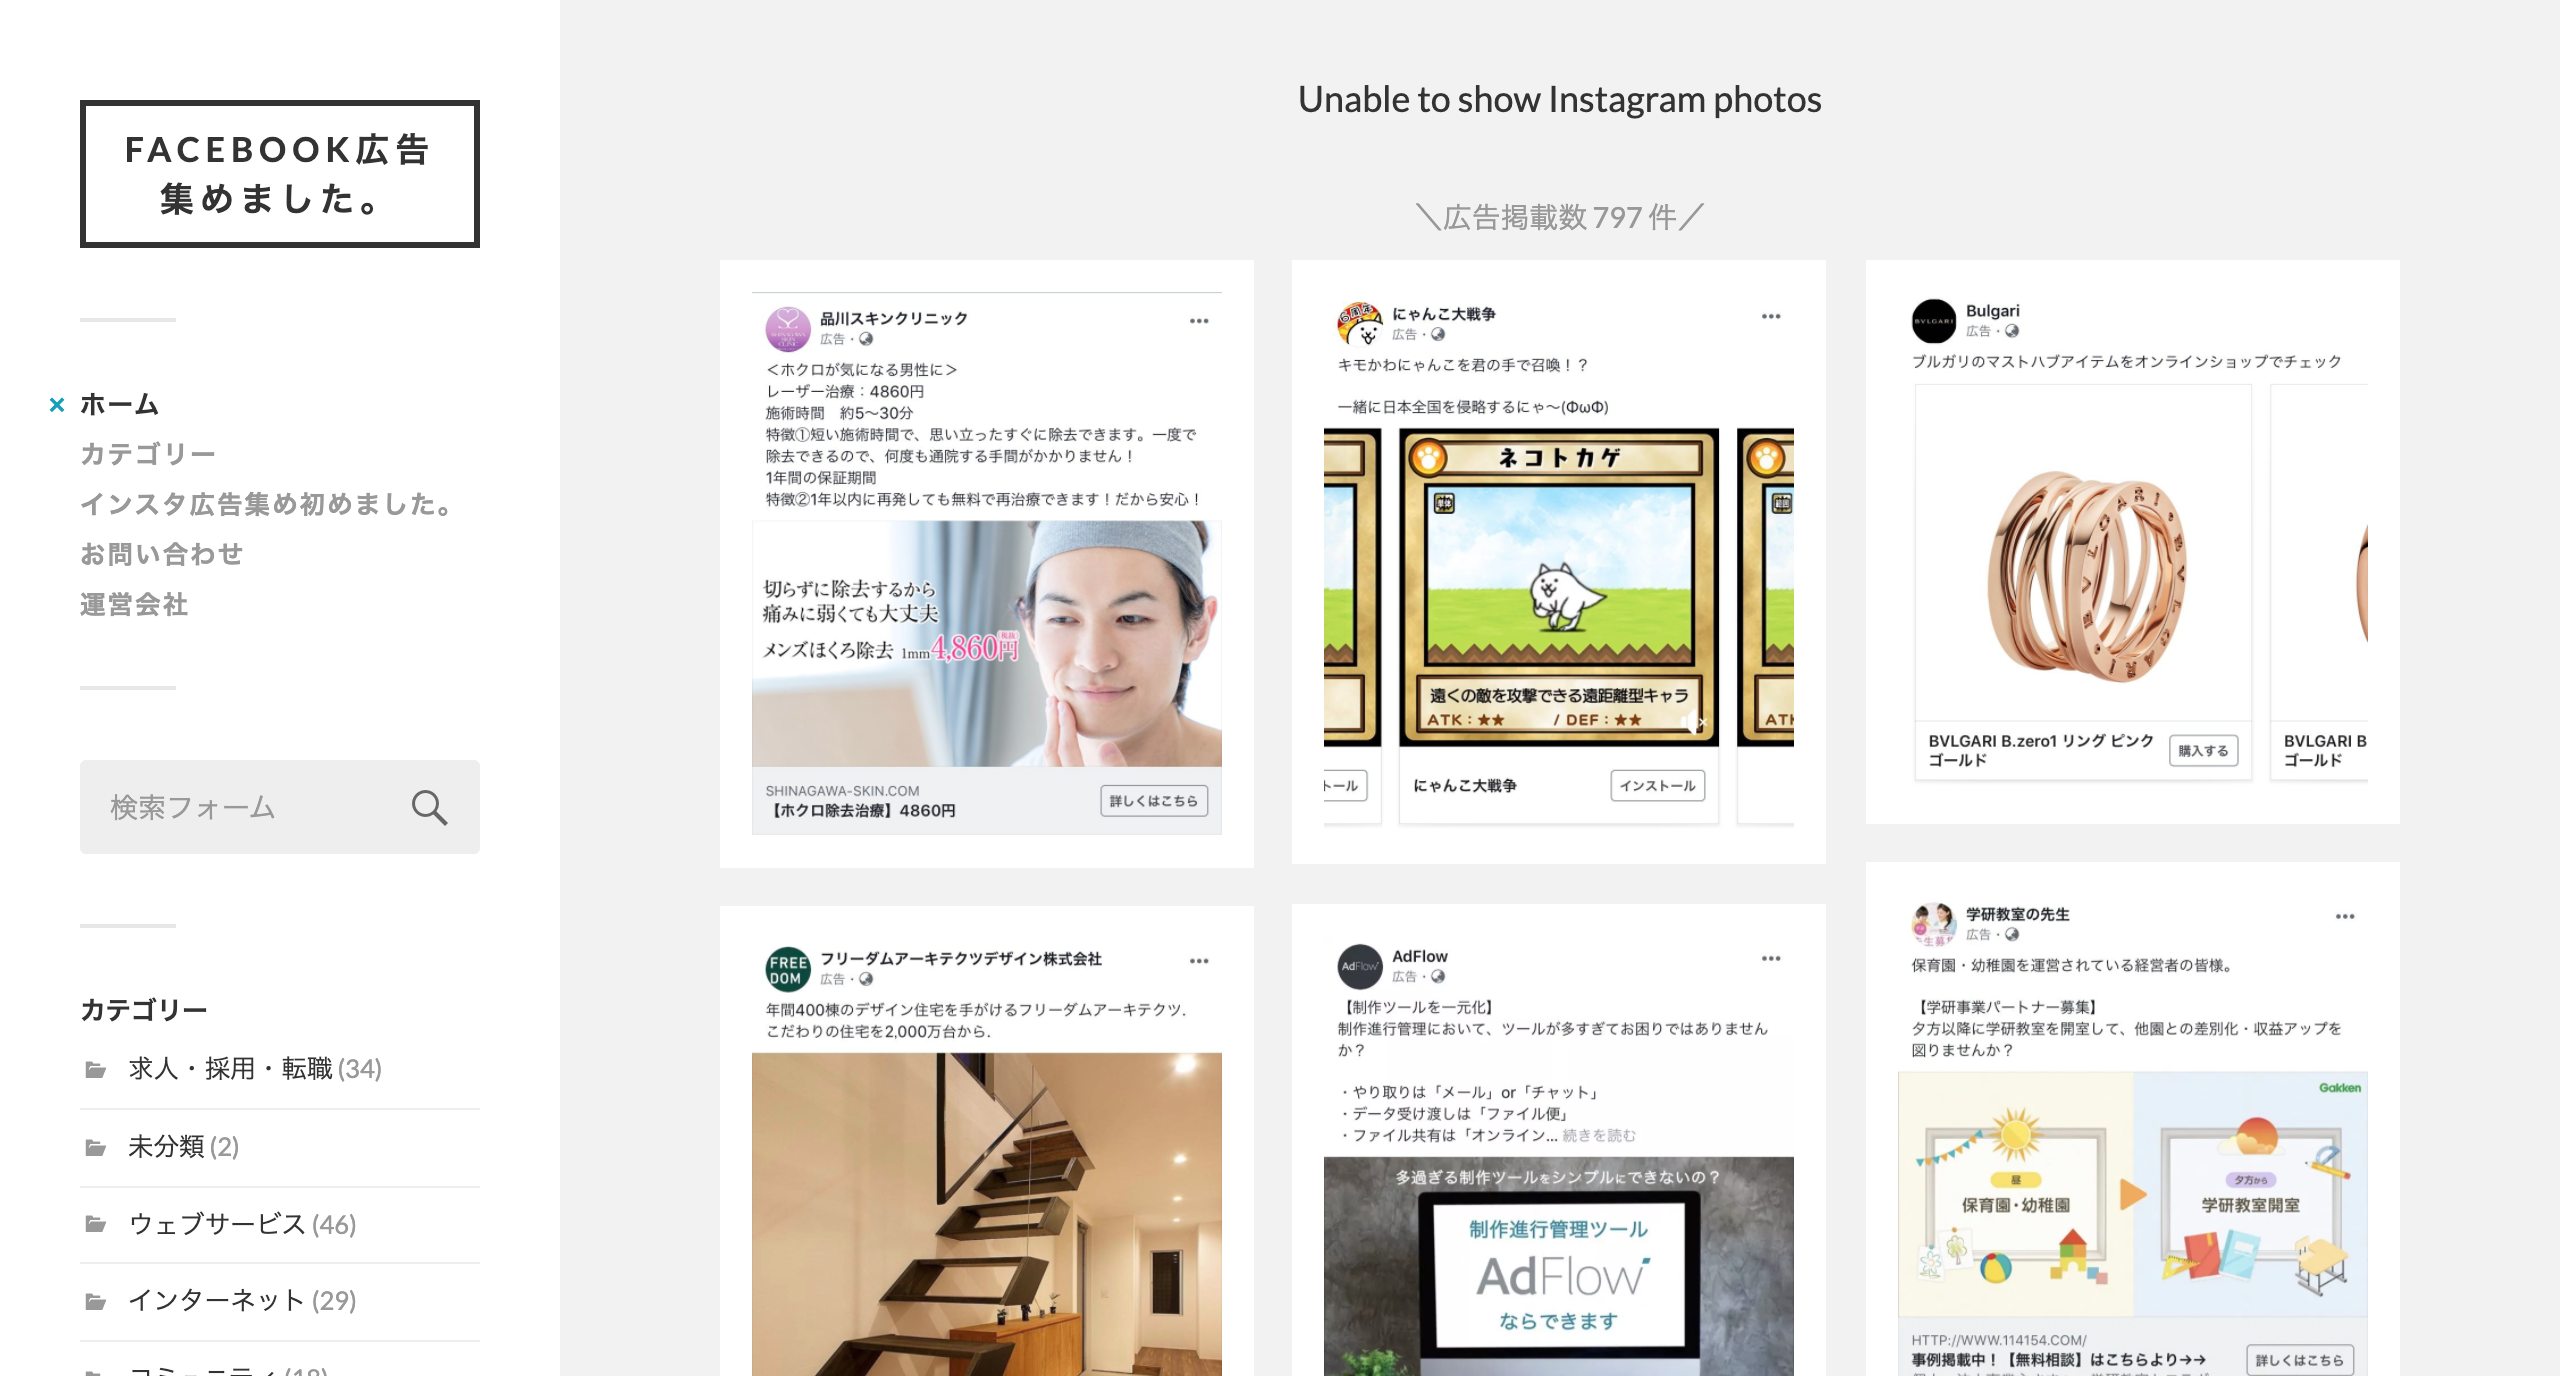Open the mole removal ad image
This screenshot has width=2560, height=1376.
986,644
